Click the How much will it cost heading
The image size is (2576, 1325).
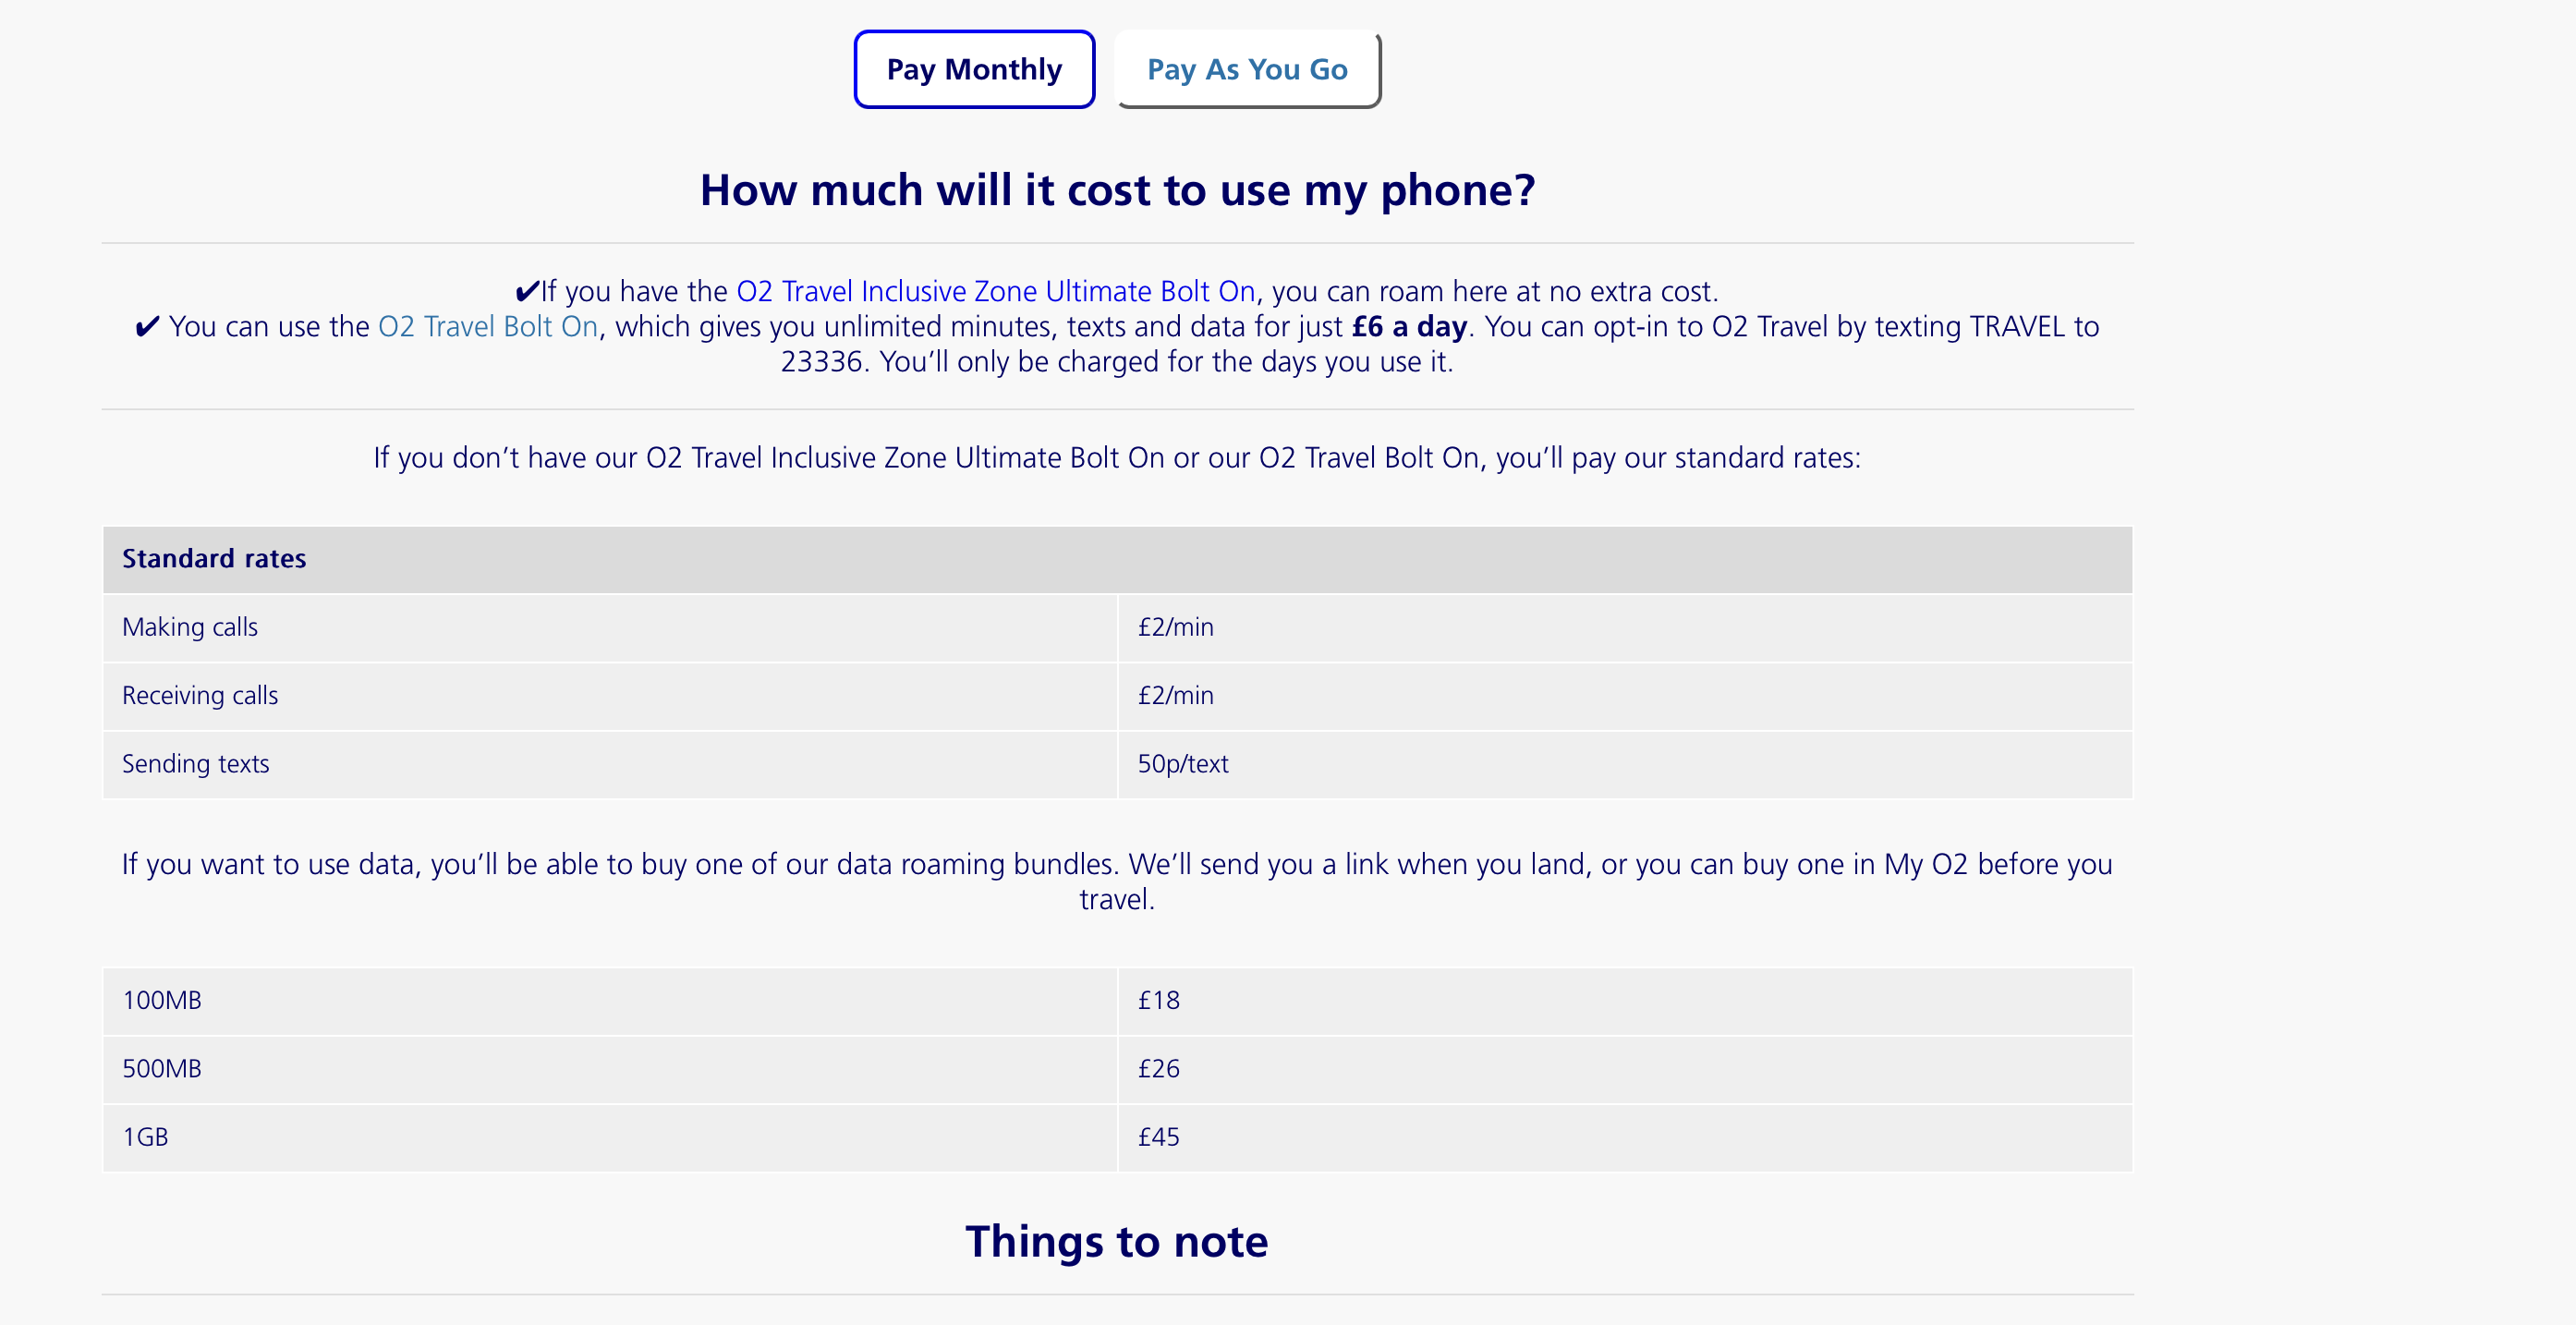point(1117,189)
